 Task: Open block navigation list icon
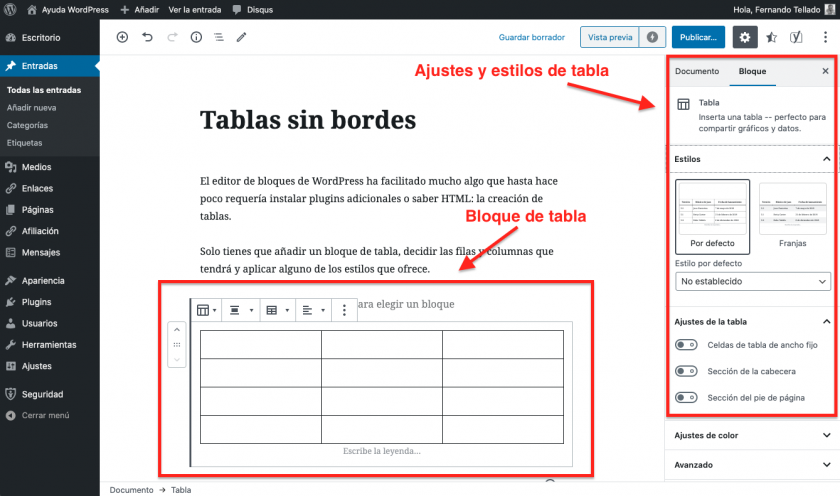pyautogui.click(x=219, y=37)
